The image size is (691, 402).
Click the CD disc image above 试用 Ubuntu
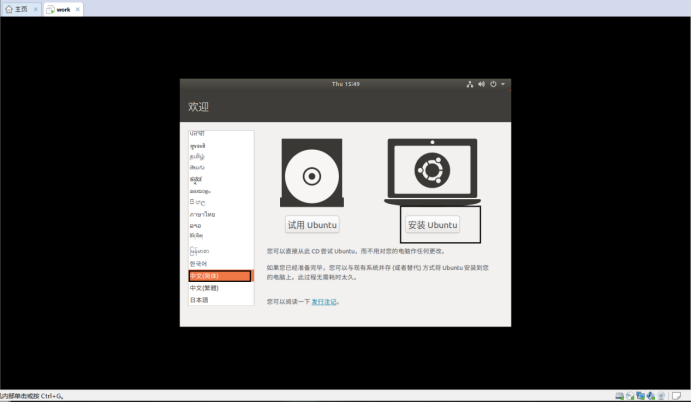click(312, 173)
